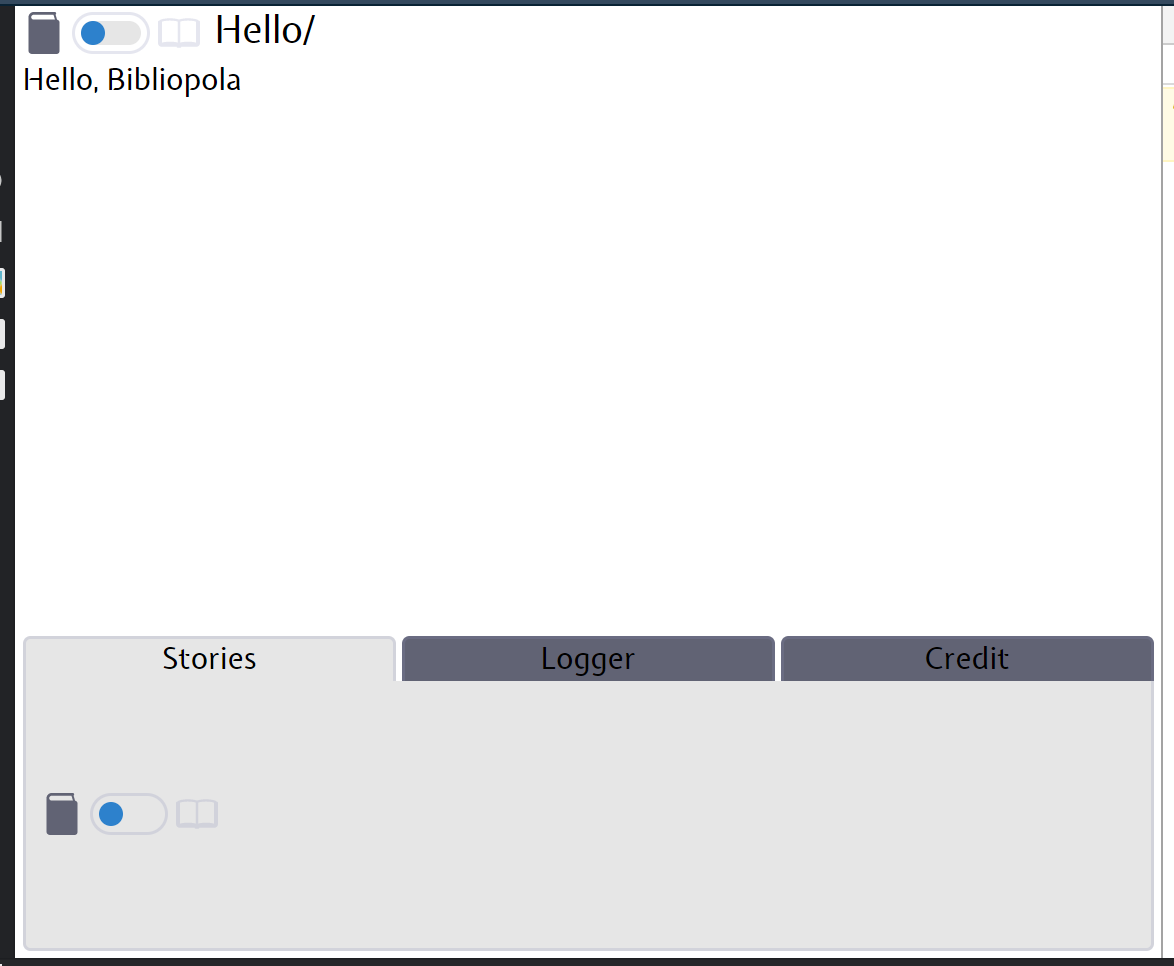Click the colorful icon on the left edge
This screenshot has width=1174, height=966.
pos(2,283)
